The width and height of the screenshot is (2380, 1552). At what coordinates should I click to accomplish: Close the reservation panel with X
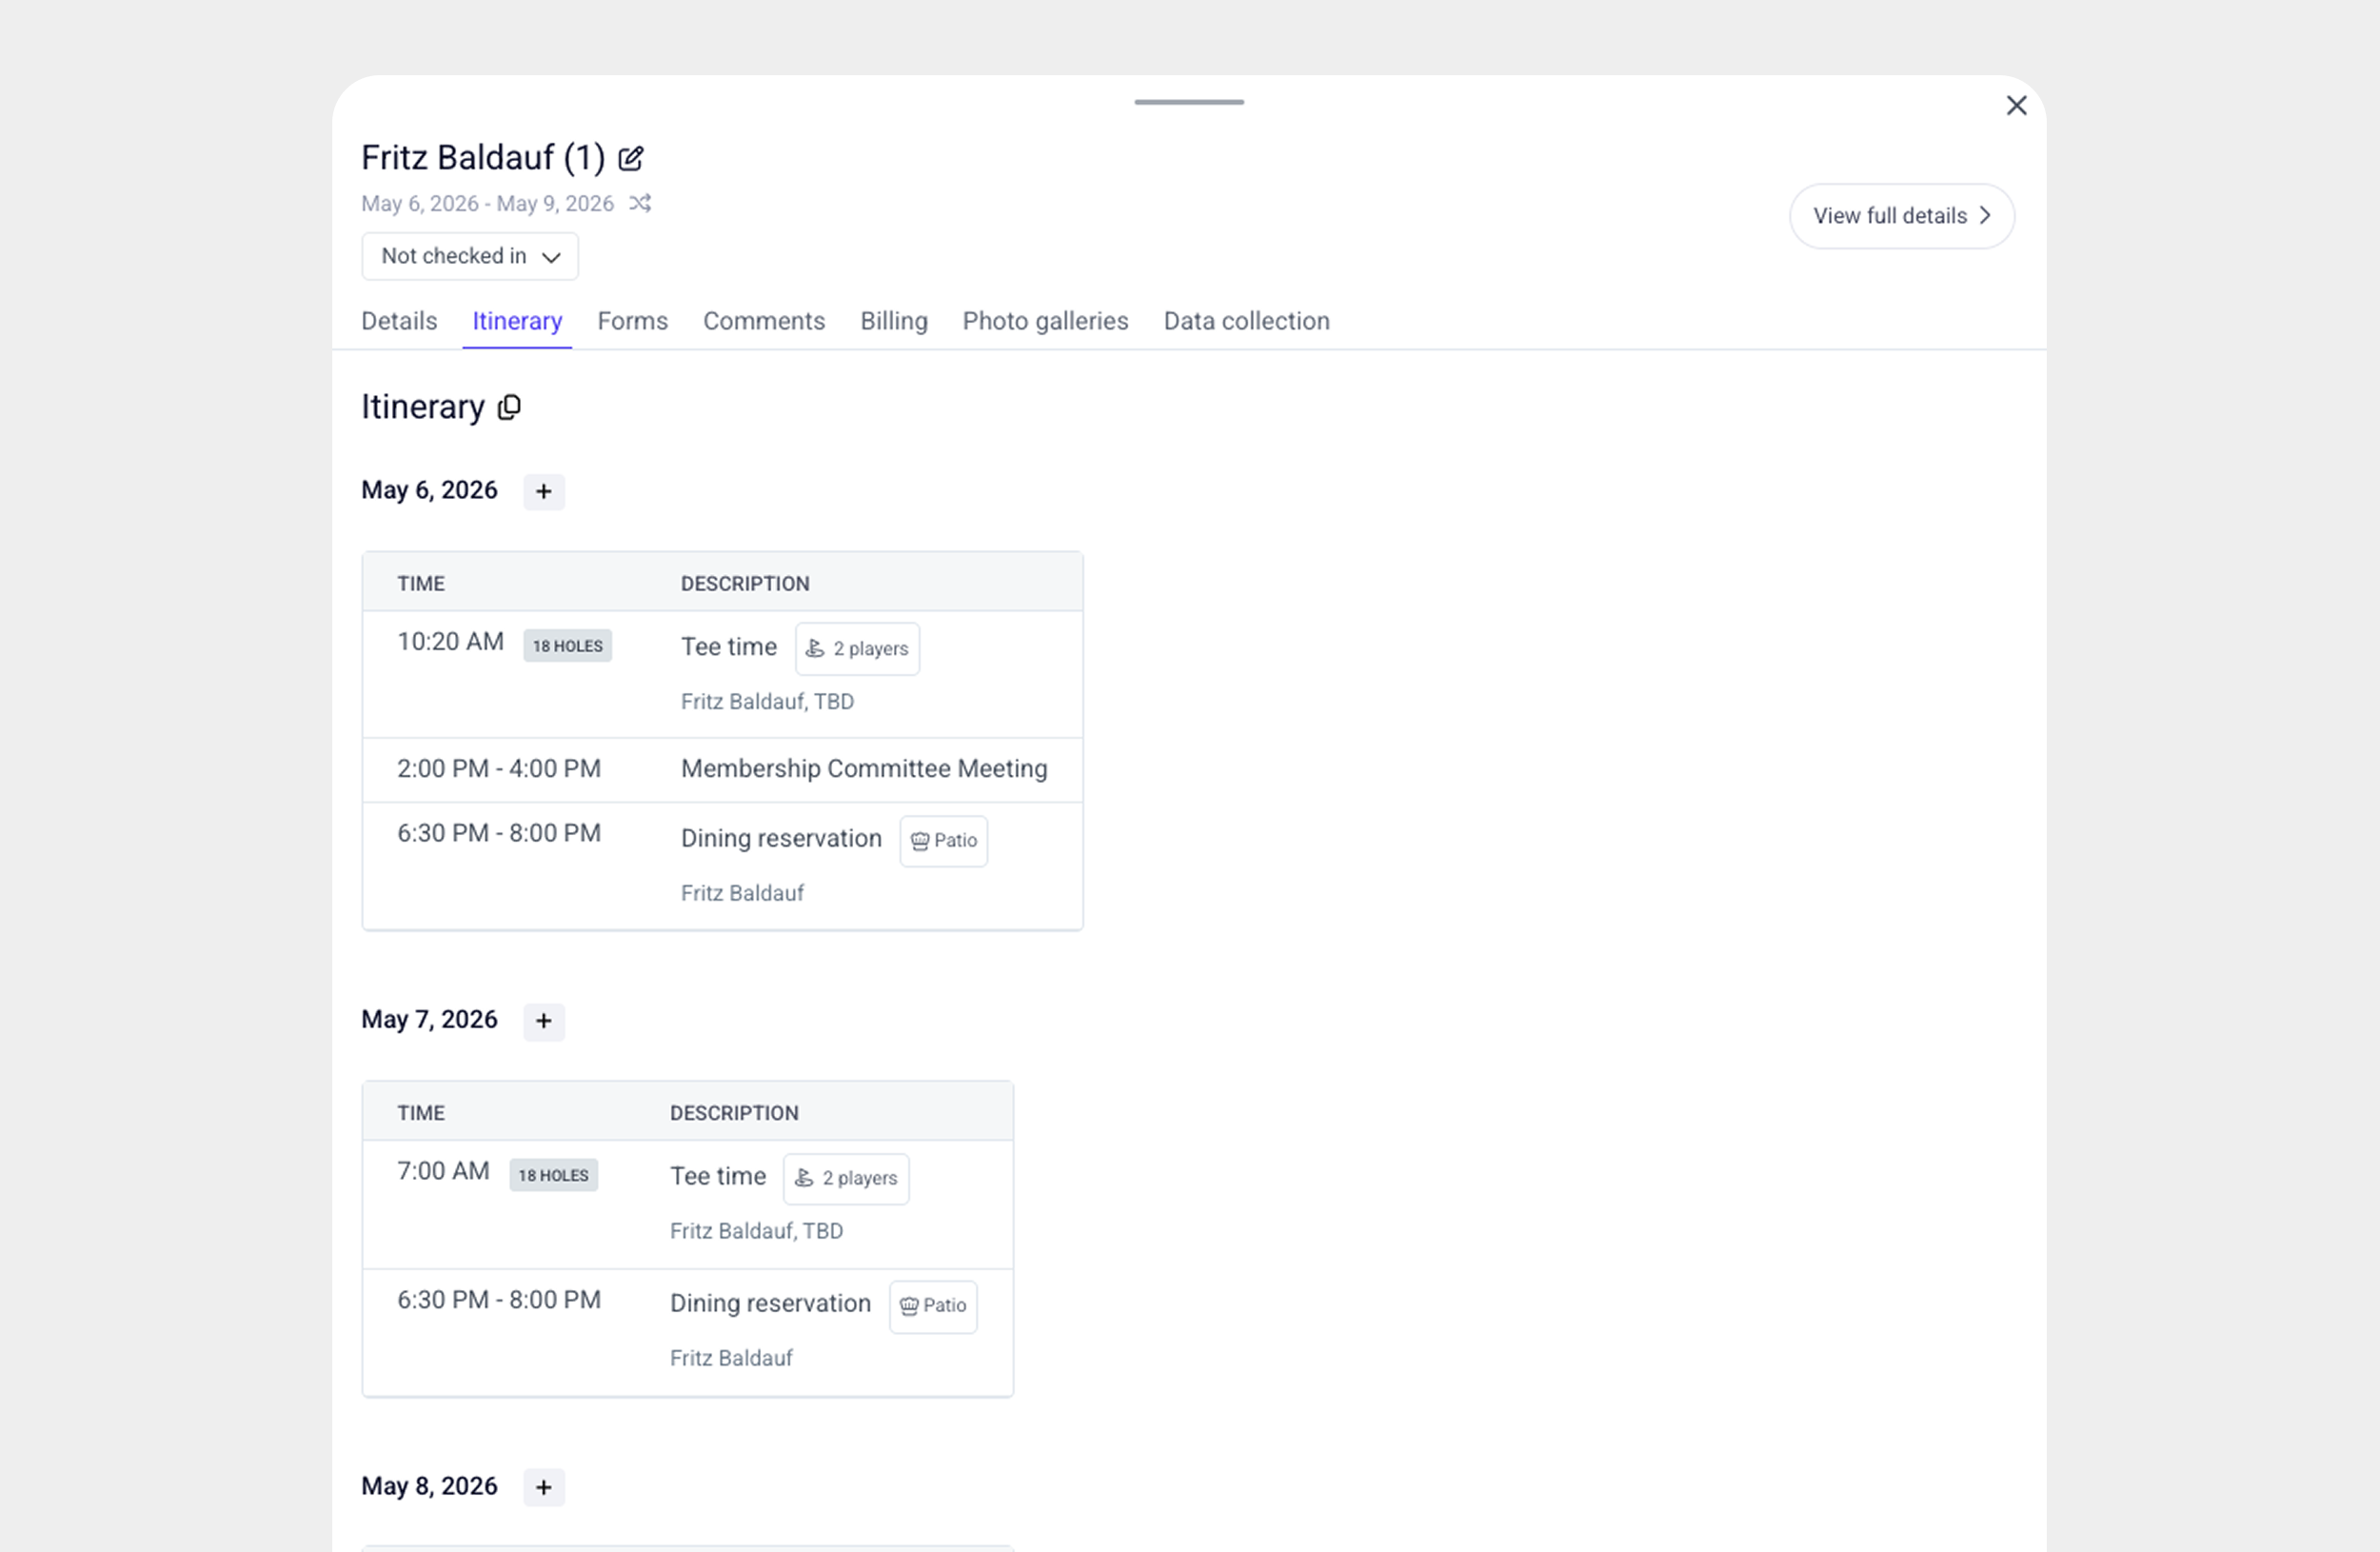(2015, 106)
